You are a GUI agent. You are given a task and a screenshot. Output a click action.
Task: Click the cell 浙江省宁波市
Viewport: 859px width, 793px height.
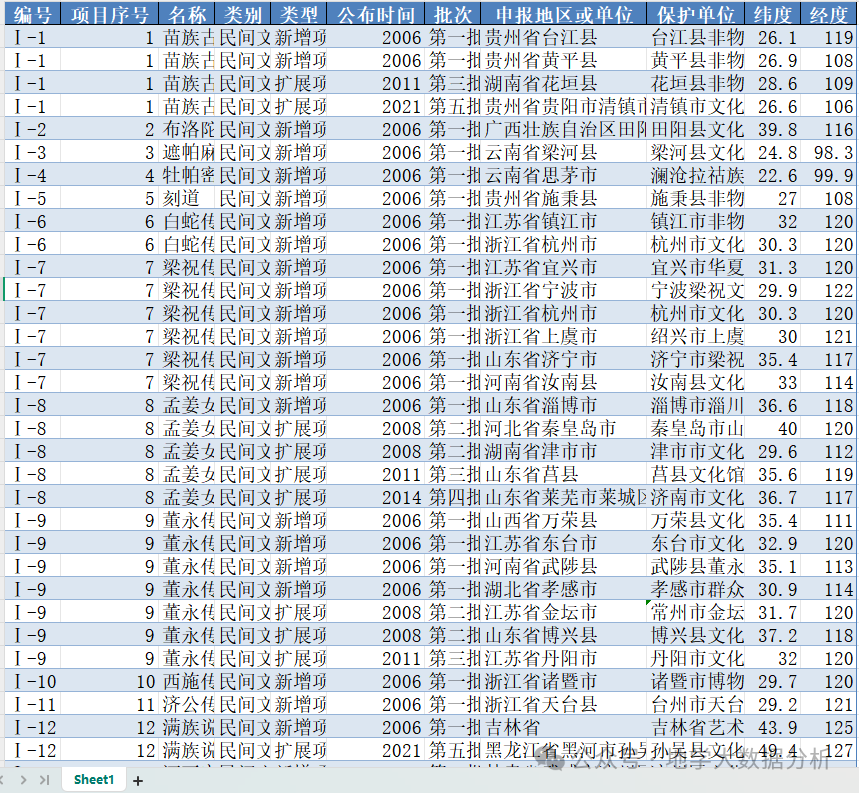[x=564, y=290]
